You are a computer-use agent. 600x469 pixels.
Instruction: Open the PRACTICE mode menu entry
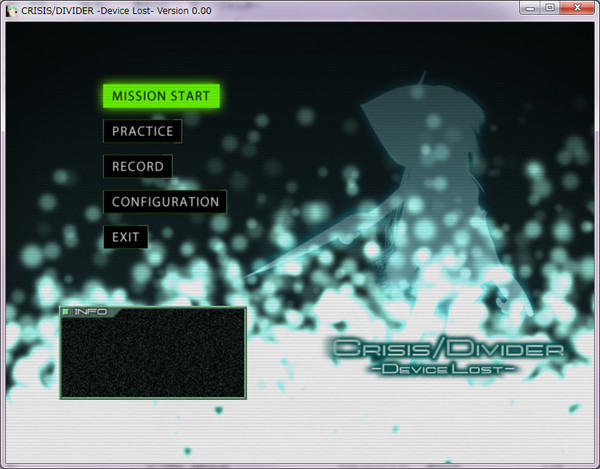click(x=142, y=131)
